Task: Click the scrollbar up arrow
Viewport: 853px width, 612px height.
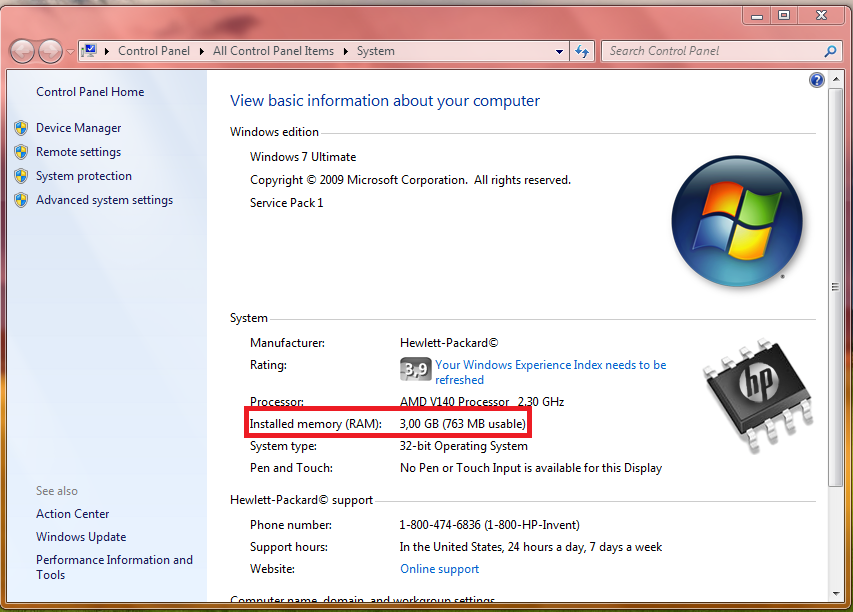Action: 836,80
